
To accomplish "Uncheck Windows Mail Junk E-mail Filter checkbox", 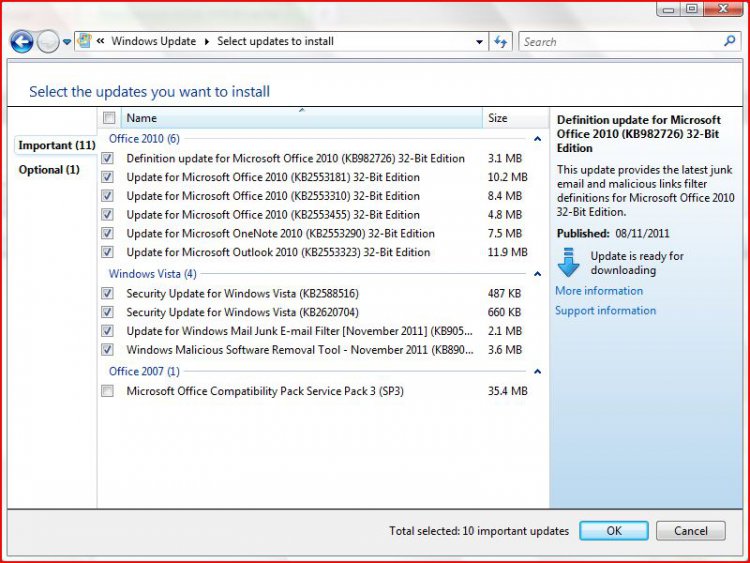I will [x=108, y=331].
